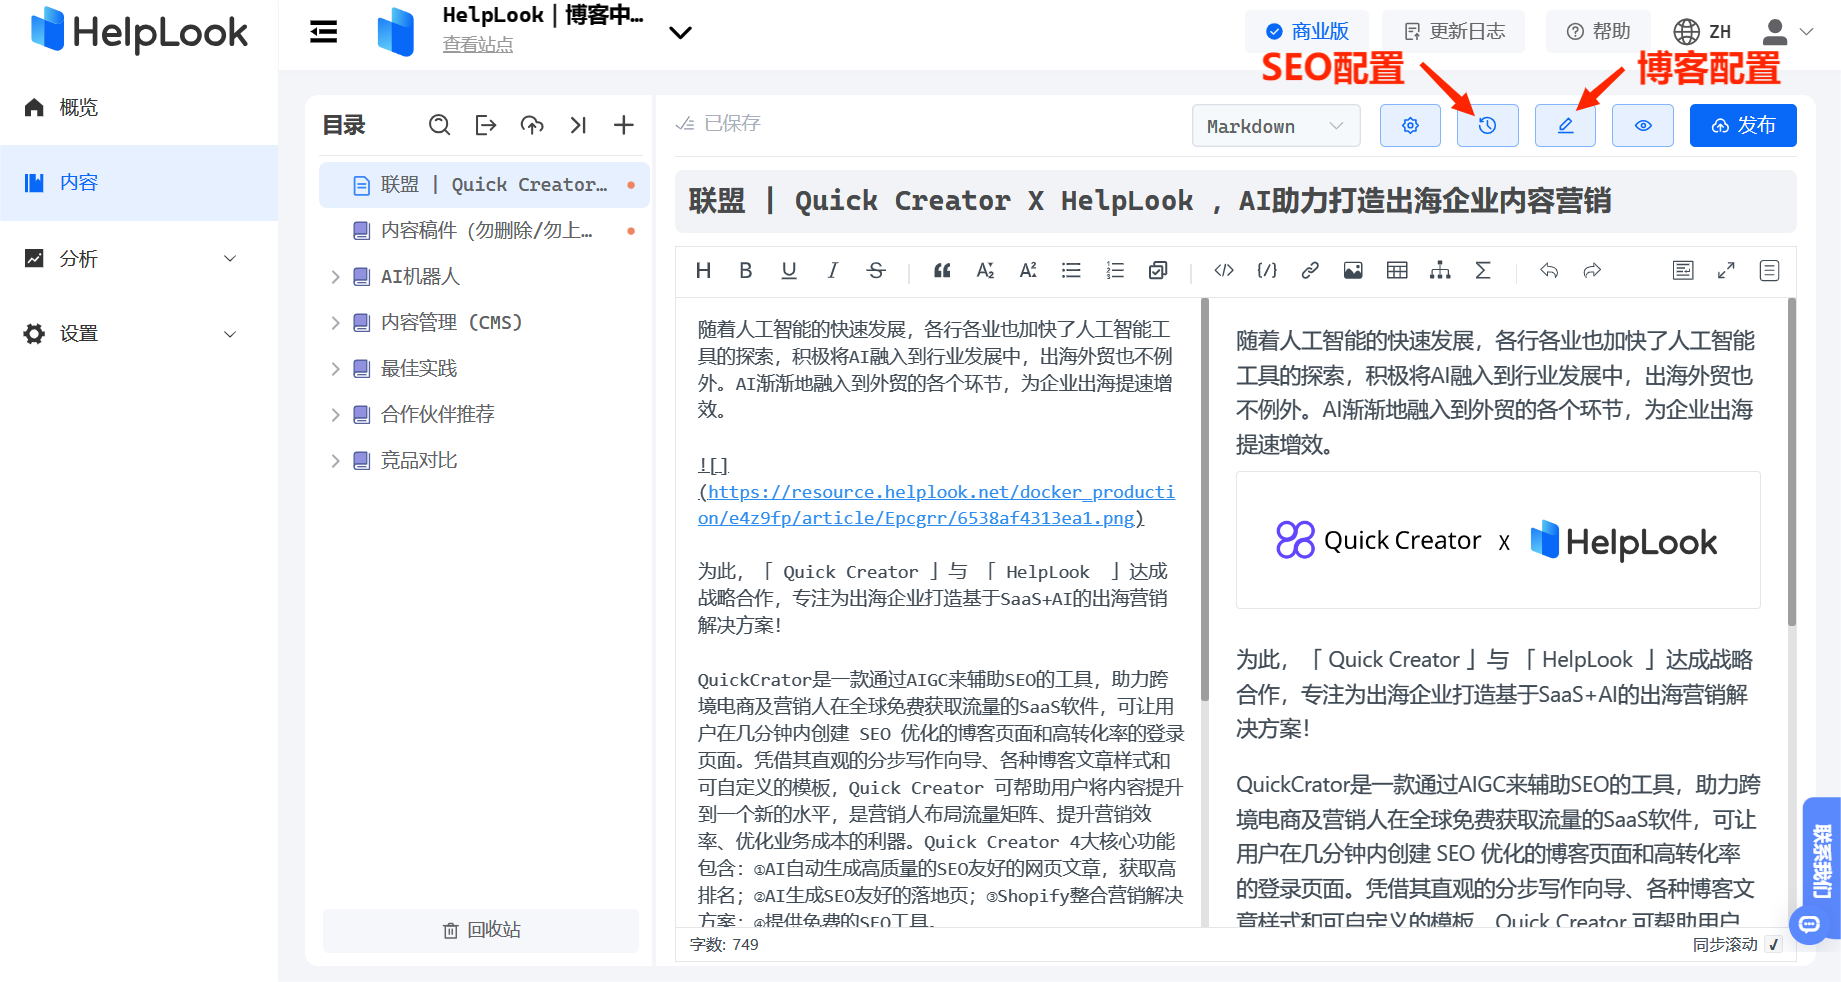Expand the AI机器人 folder
Screen dimensions: 1841x982
click(335, 277)
